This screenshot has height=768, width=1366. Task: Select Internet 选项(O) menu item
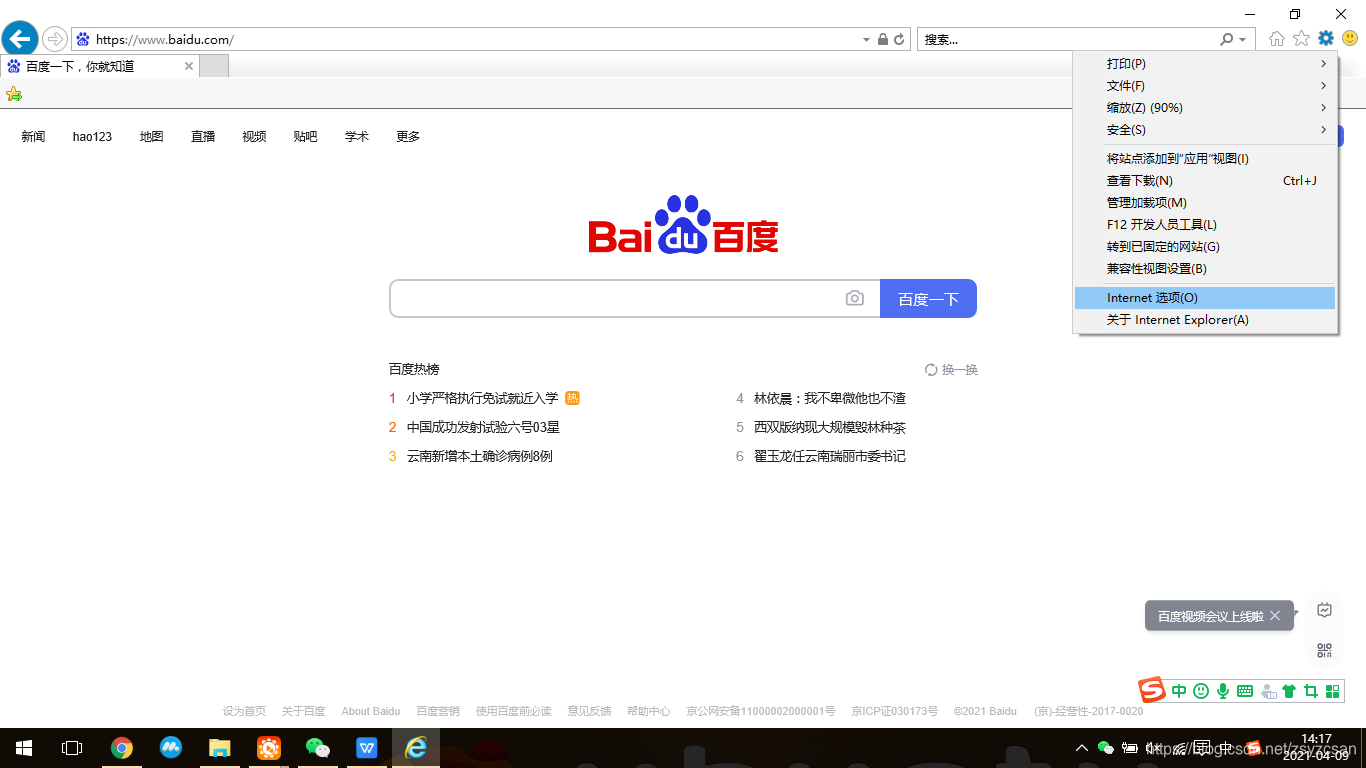[x=1205, y=298]
